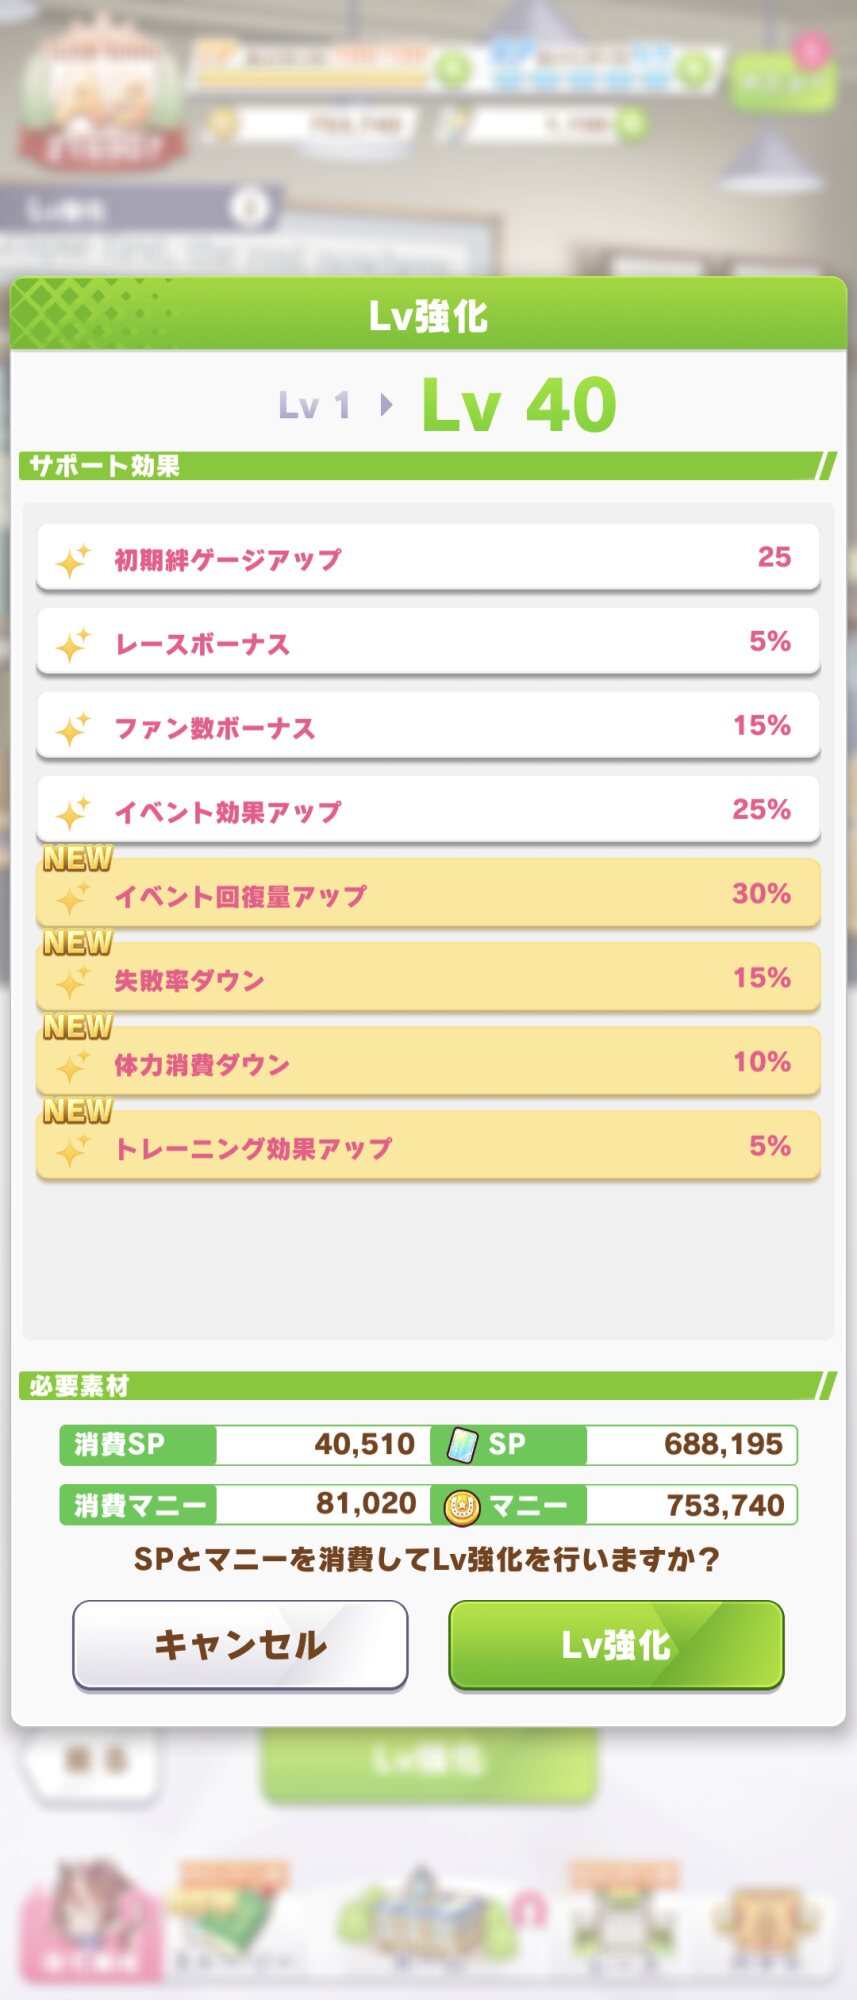Click the sparkle icon beside 初期絆ゲージアップ

tap(72, 560)
